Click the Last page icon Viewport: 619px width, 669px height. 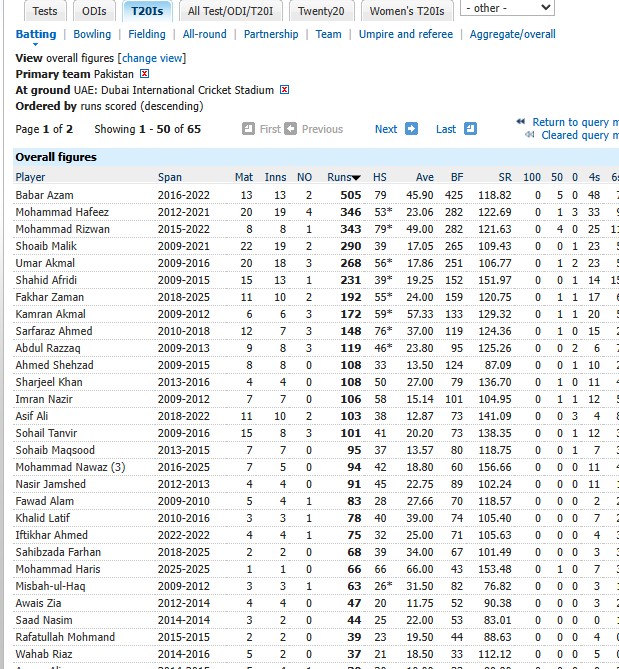[x=471, y=129]
